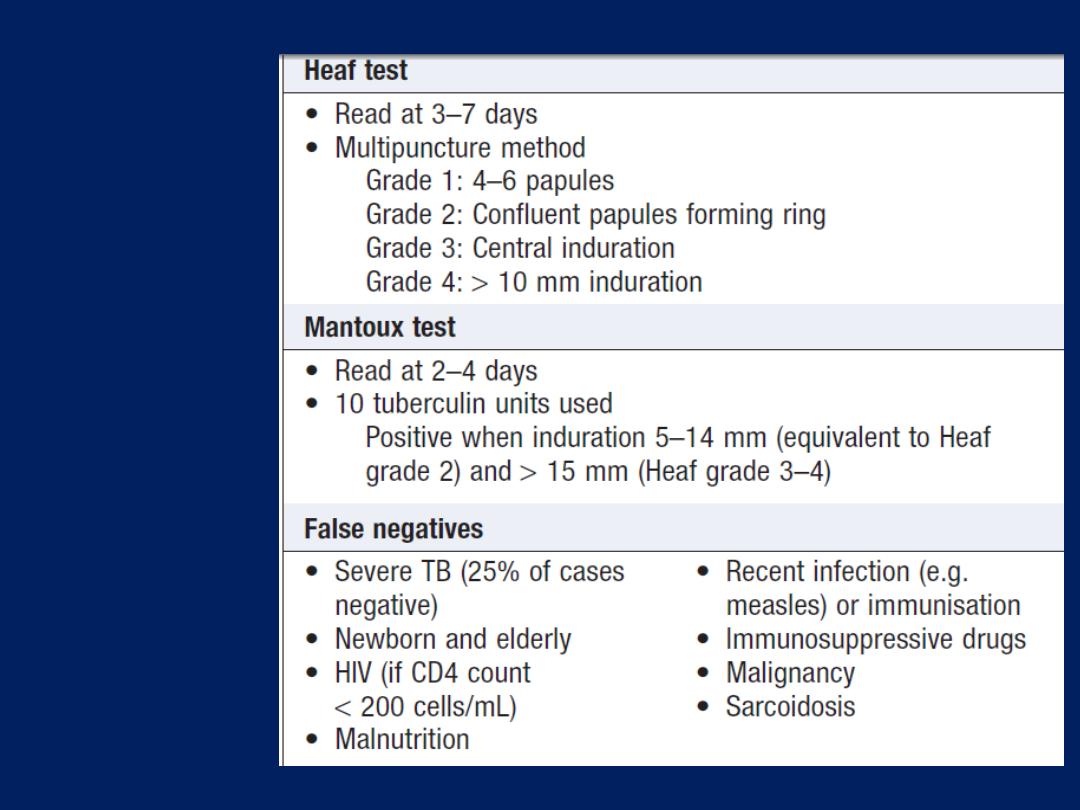Click the 'Grade 4: > 10 mm induration' line

tap(534, 282)
